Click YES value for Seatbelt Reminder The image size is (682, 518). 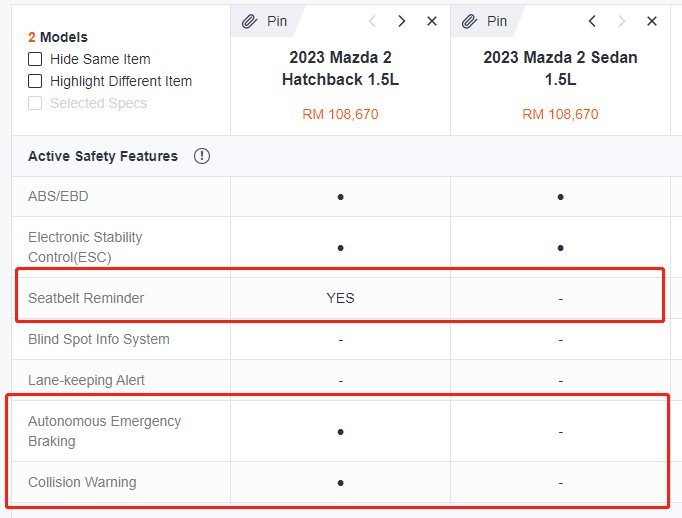coord(341,298)
